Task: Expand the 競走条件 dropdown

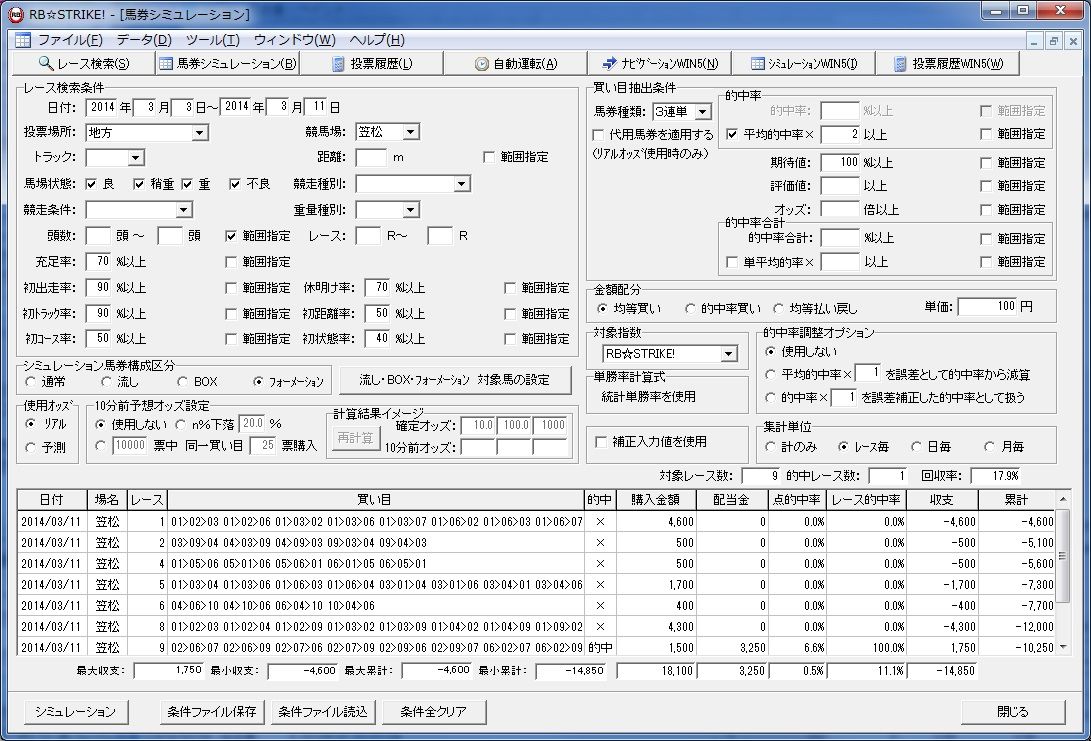Action: pyautogui.click(x=184, y=209)
